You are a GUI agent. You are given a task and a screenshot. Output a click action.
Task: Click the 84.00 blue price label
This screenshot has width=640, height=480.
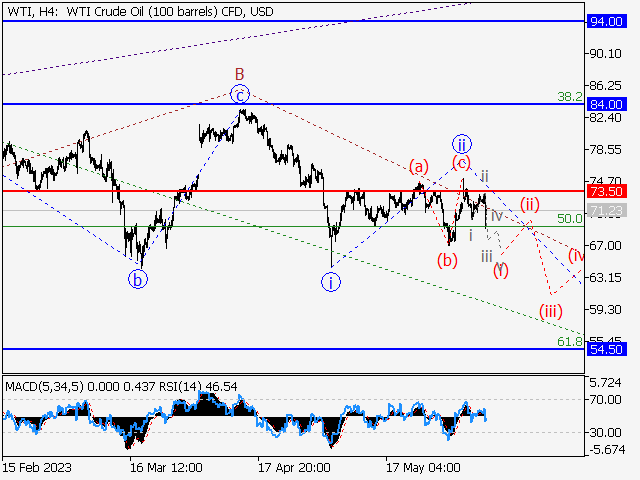606,104
